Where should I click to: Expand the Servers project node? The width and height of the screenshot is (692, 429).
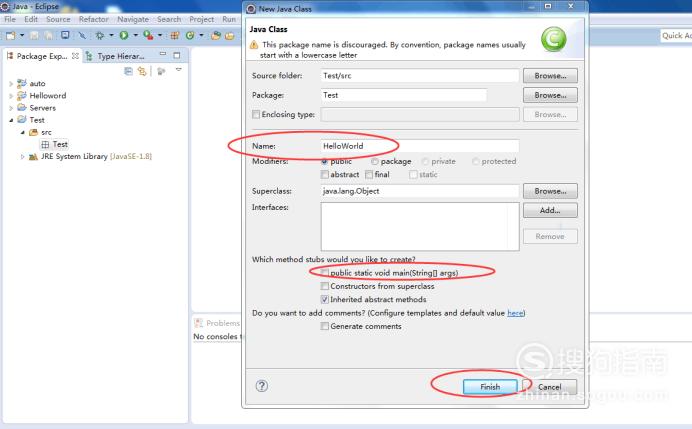pos(11,108)
